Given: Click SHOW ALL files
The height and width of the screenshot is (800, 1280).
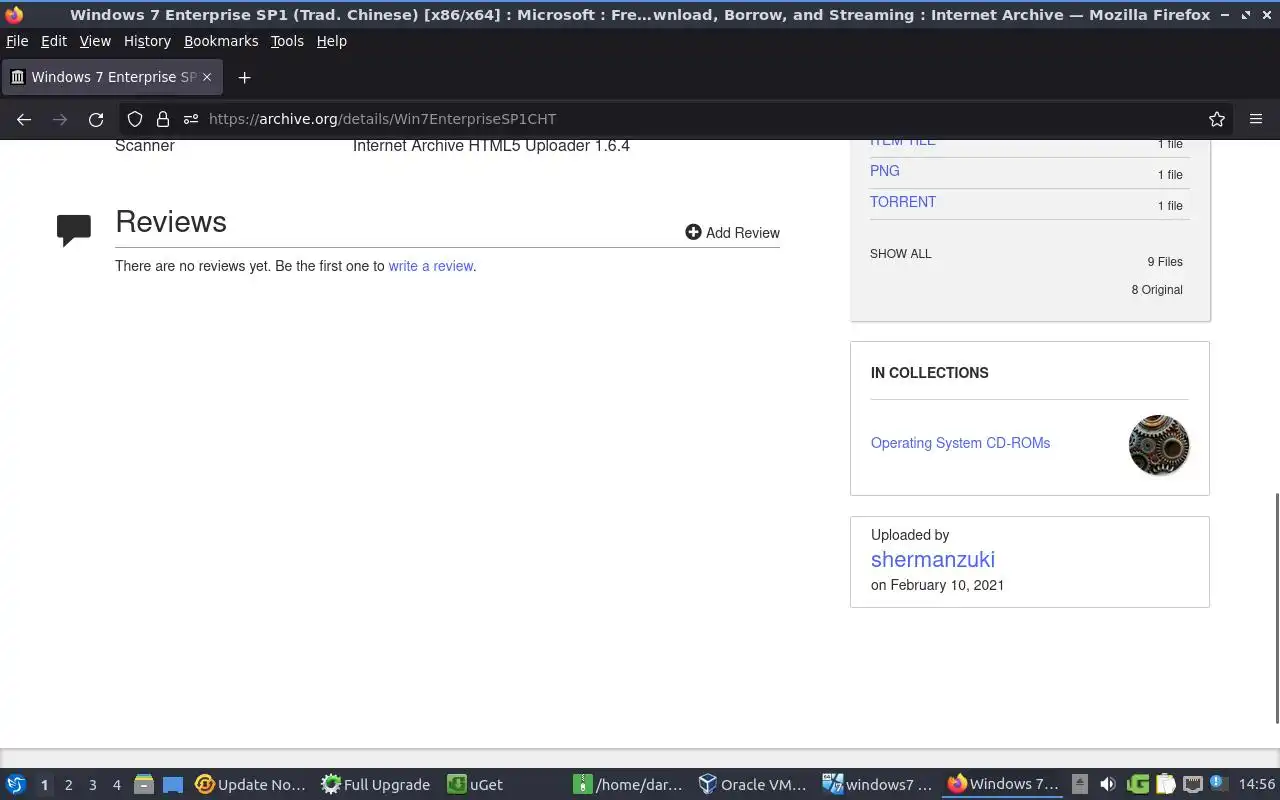Looking at the screenshot, I should (x=901, y=254).
